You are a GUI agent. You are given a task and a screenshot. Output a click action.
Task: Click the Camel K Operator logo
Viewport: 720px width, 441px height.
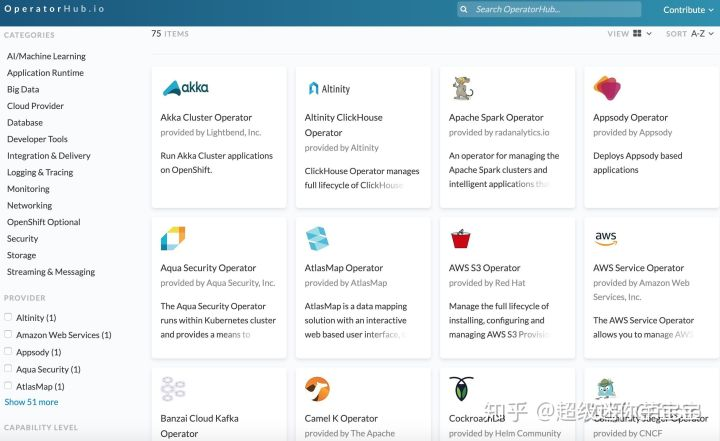(317, 389)
